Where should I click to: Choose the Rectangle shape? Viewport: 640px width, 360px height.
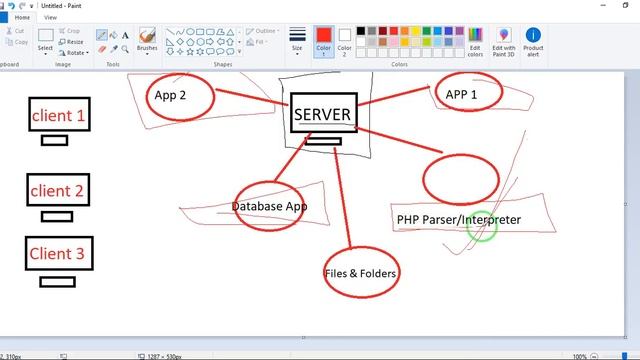pos(200,32)
